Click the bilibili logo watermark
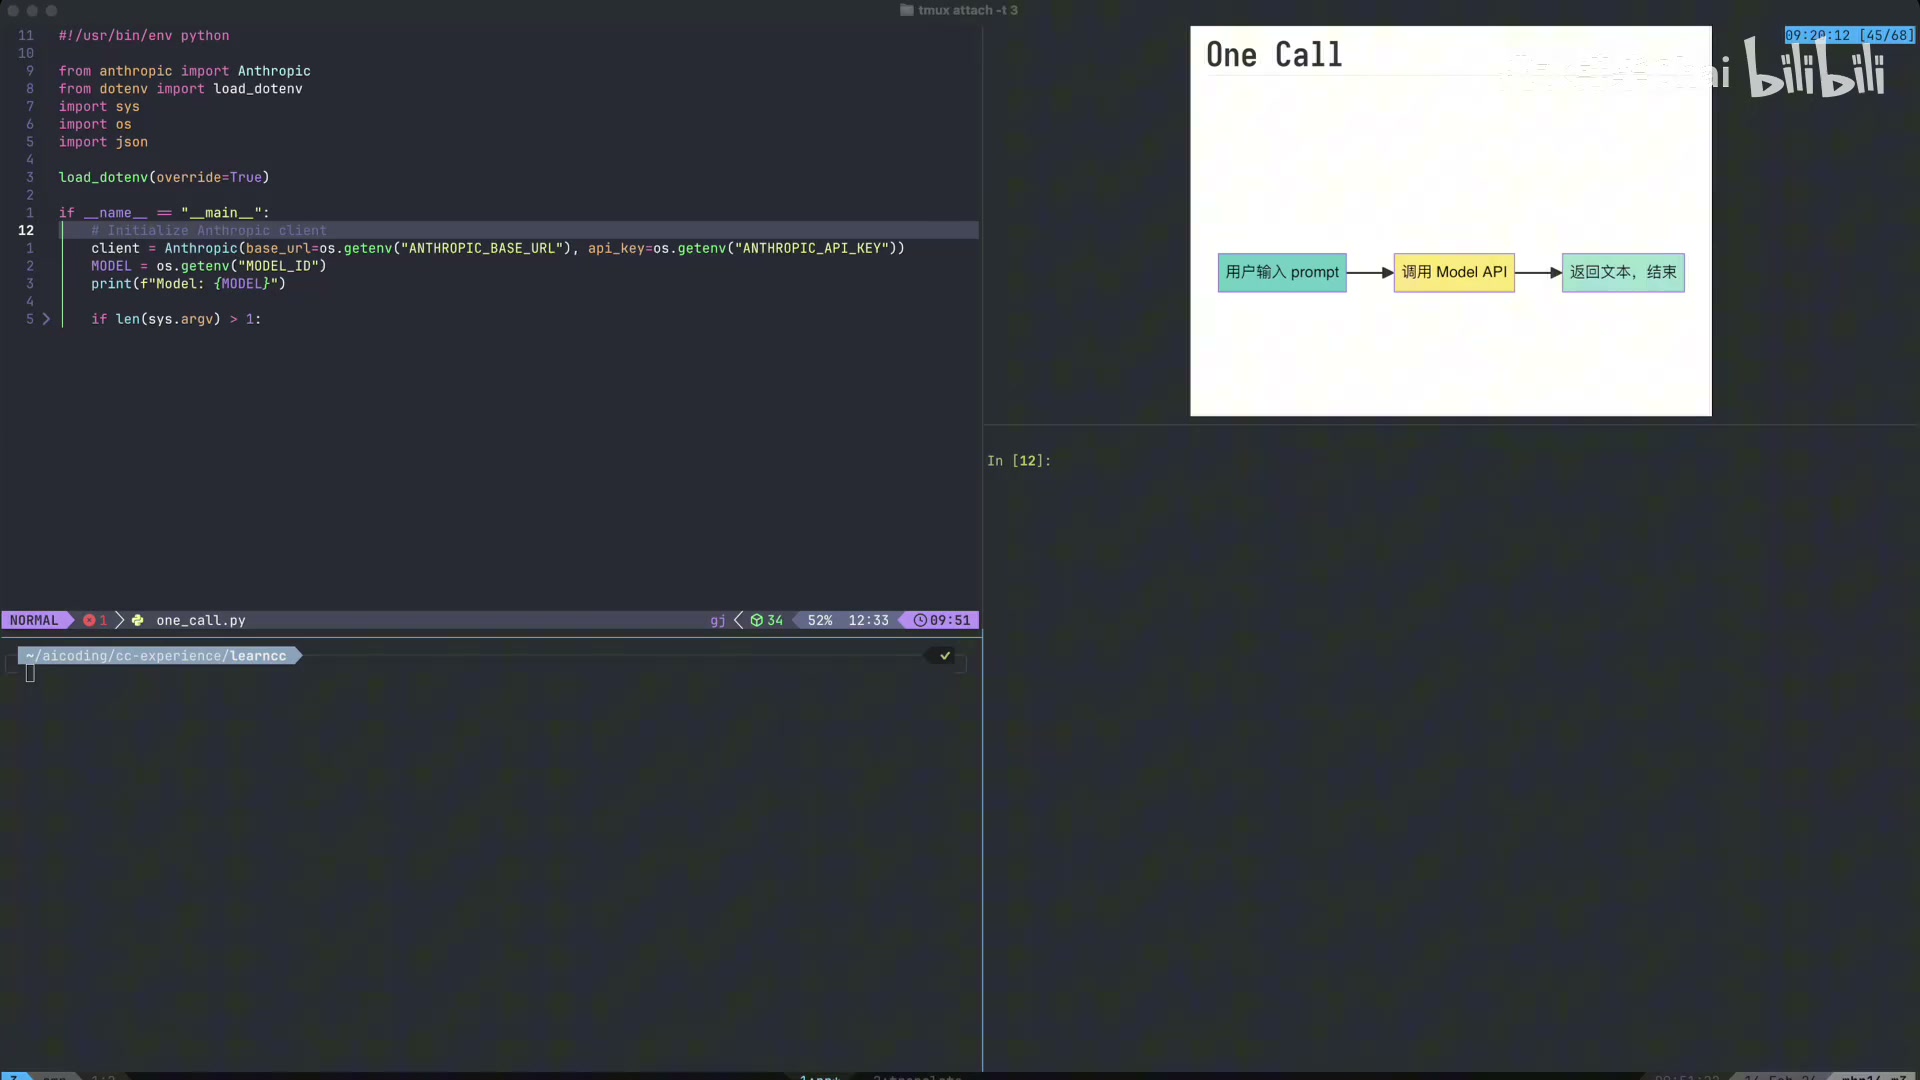Viewport: 1920px width, 1080px height. 1815,70
